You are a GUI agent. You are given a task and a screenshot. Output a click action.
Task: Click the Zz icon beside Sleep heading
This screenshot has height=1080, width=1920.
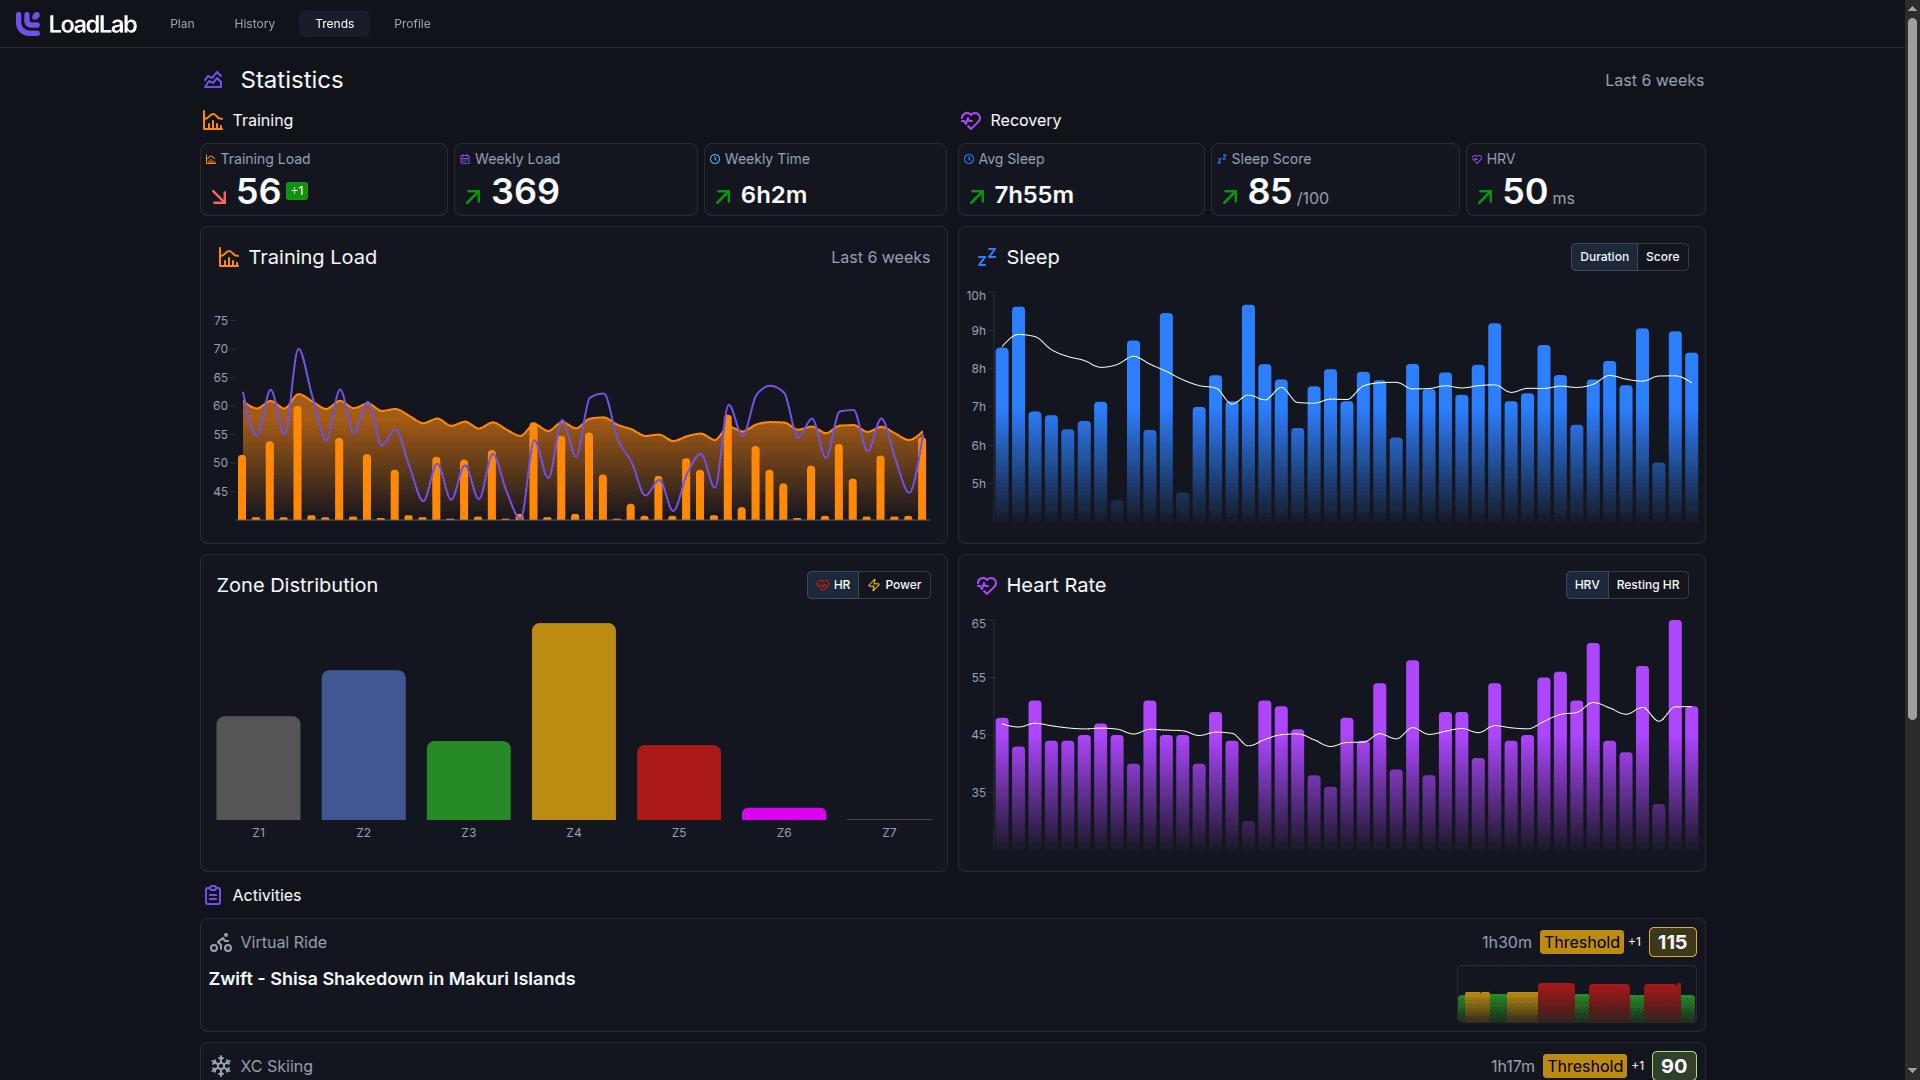tap(986, 256)
